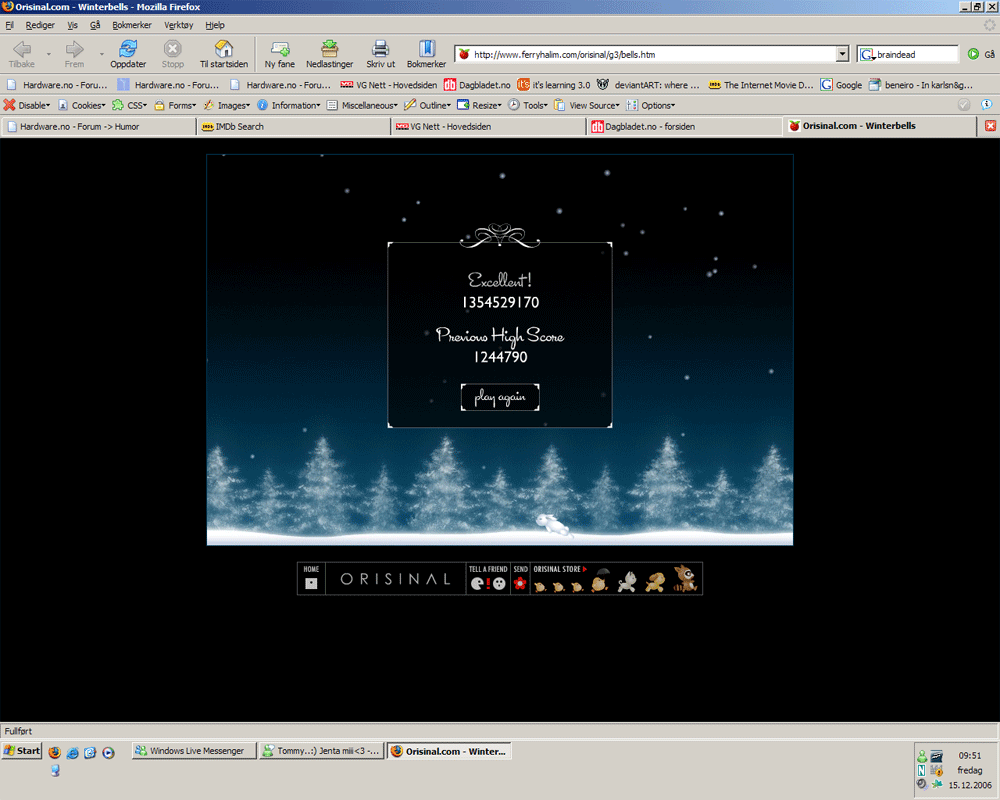Open the Disable developer menu

point(27,105)
